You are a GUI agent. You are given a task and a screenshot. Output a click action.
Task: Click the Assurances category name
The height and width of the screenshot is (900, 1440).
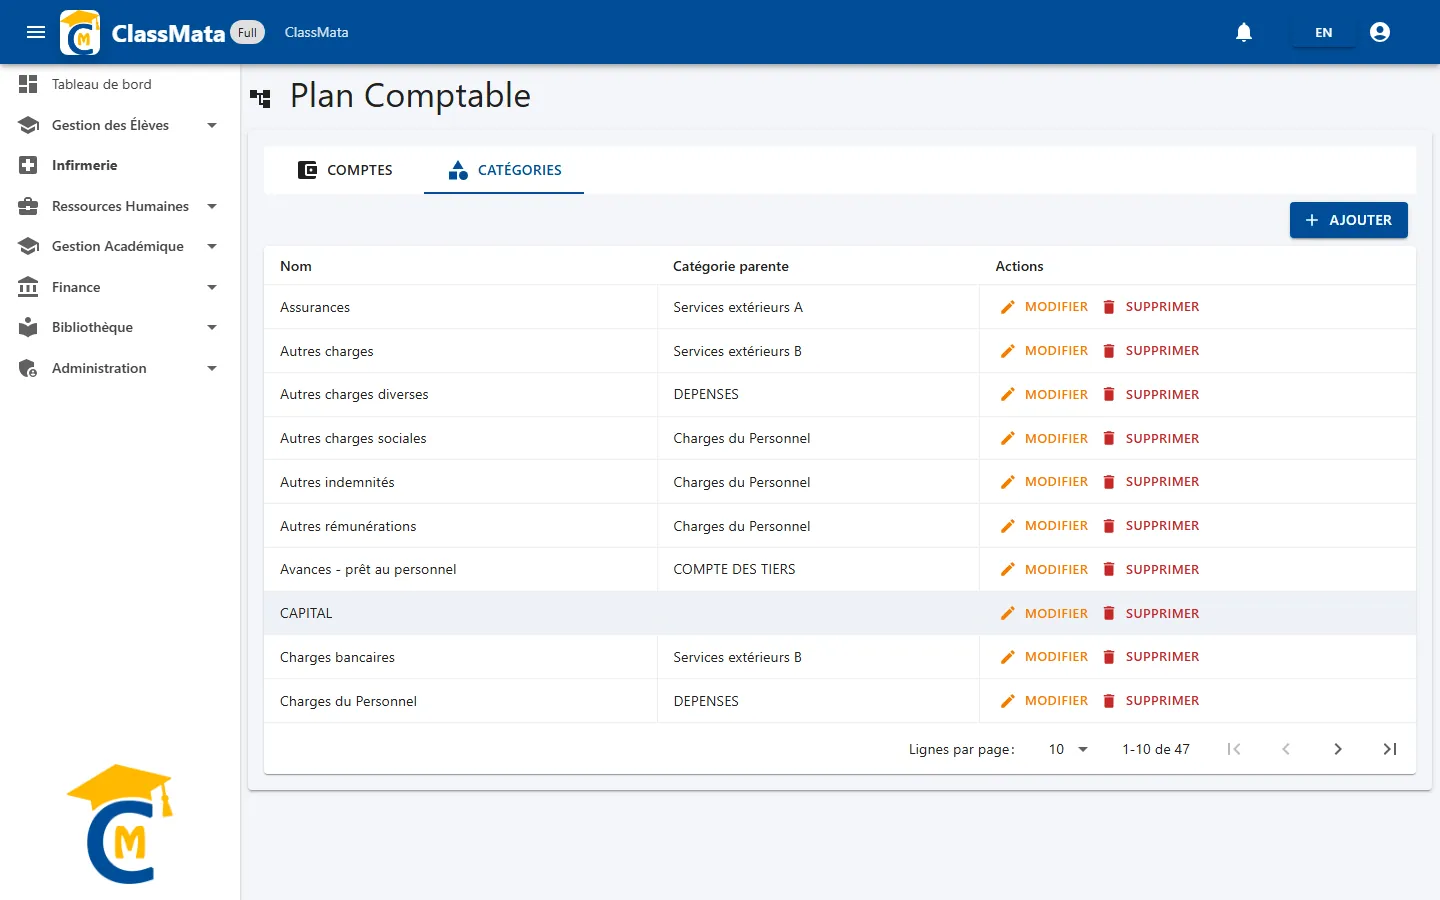(315, 307)
